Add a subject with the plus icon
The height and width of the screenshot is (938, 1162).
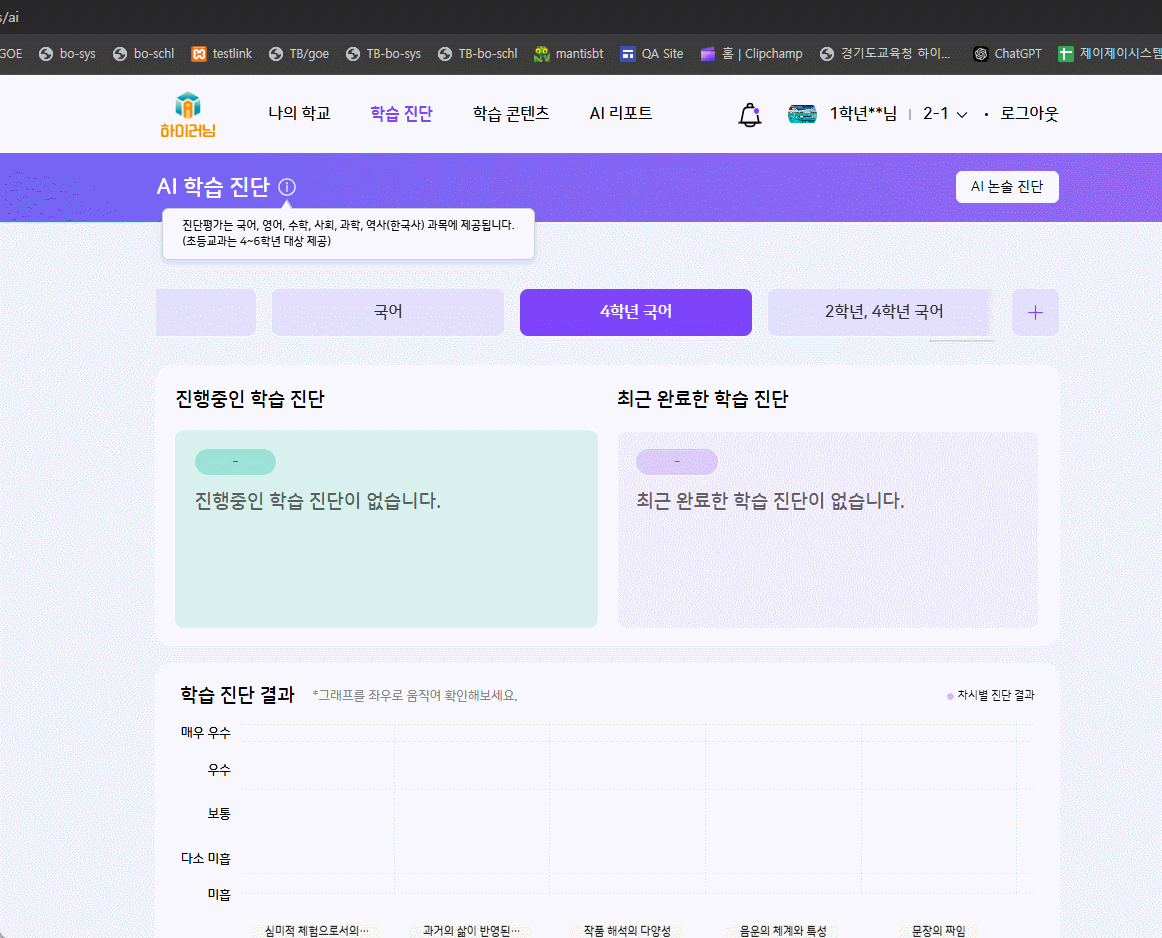pos(1035,313)
